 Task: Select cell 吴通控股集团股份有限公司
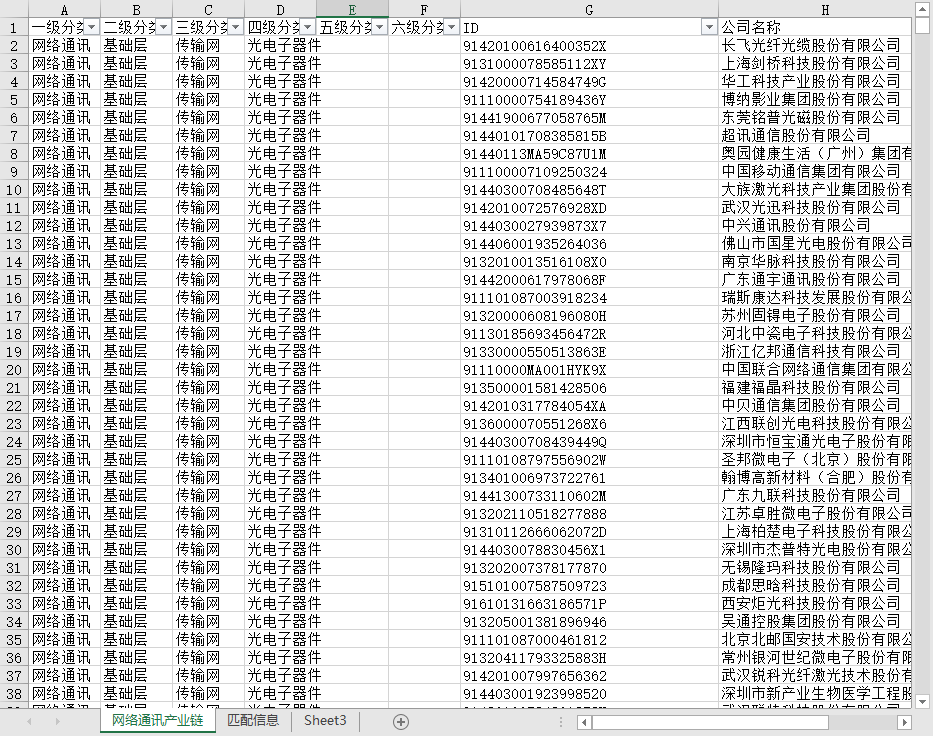815,622
